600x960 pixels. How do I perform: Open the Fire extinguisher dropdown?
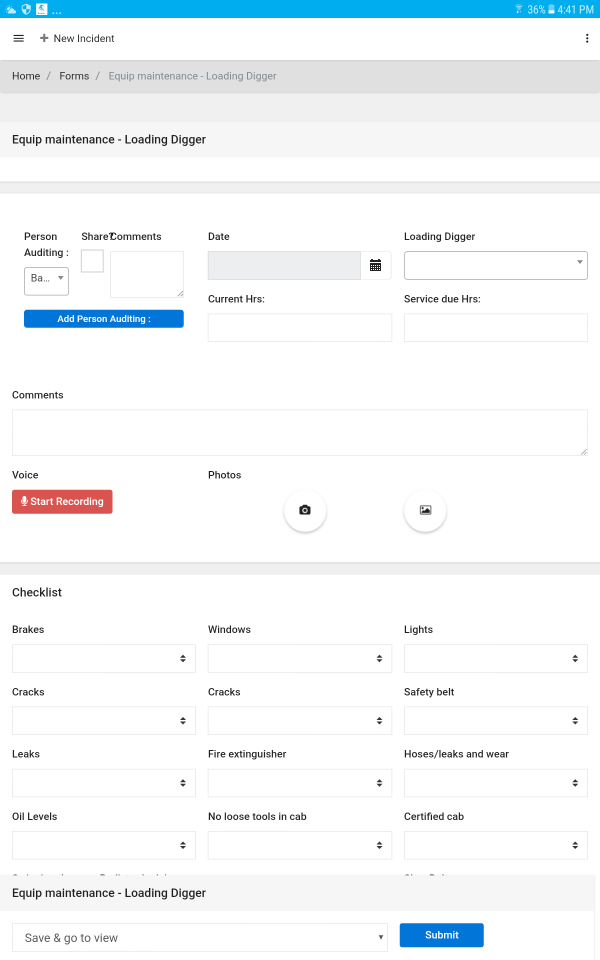(300, 782)
